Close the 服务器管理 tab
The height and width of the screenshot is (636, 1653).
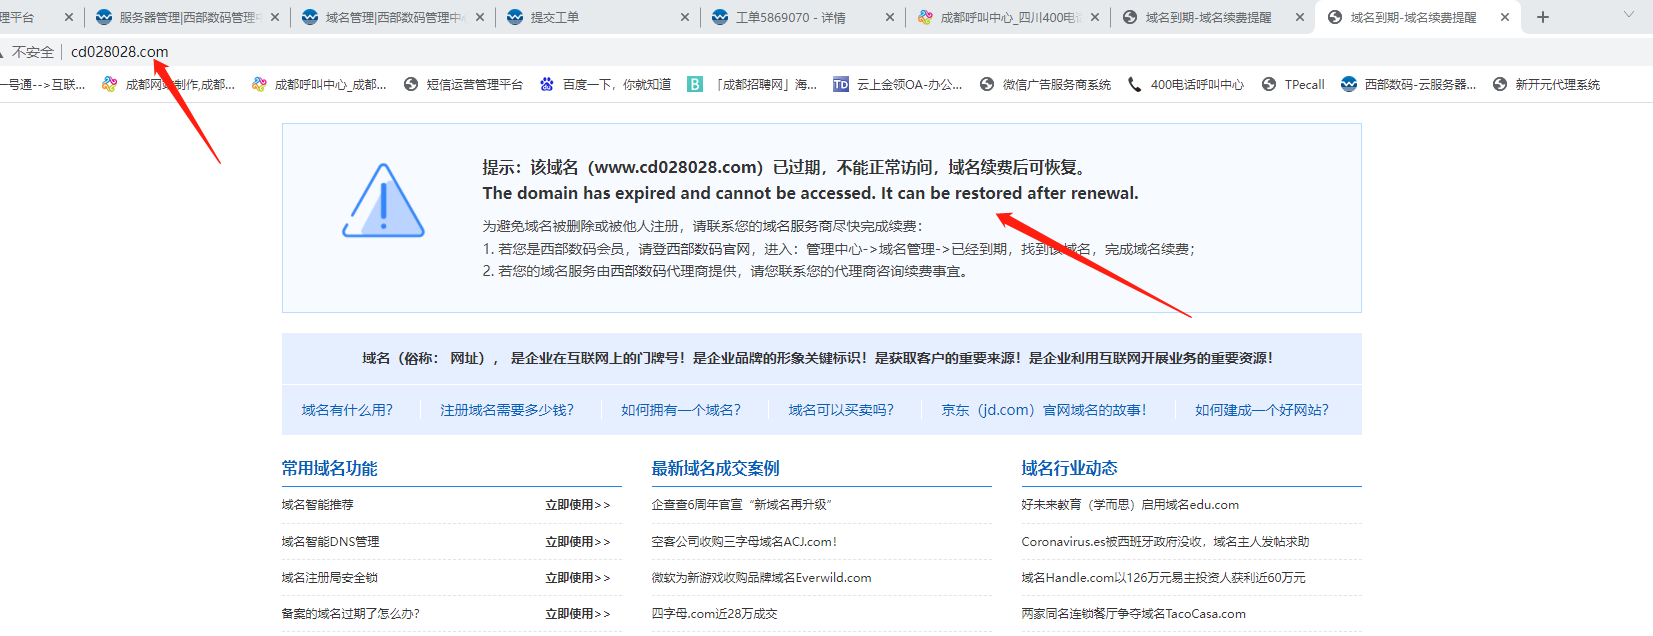(274, 17)
